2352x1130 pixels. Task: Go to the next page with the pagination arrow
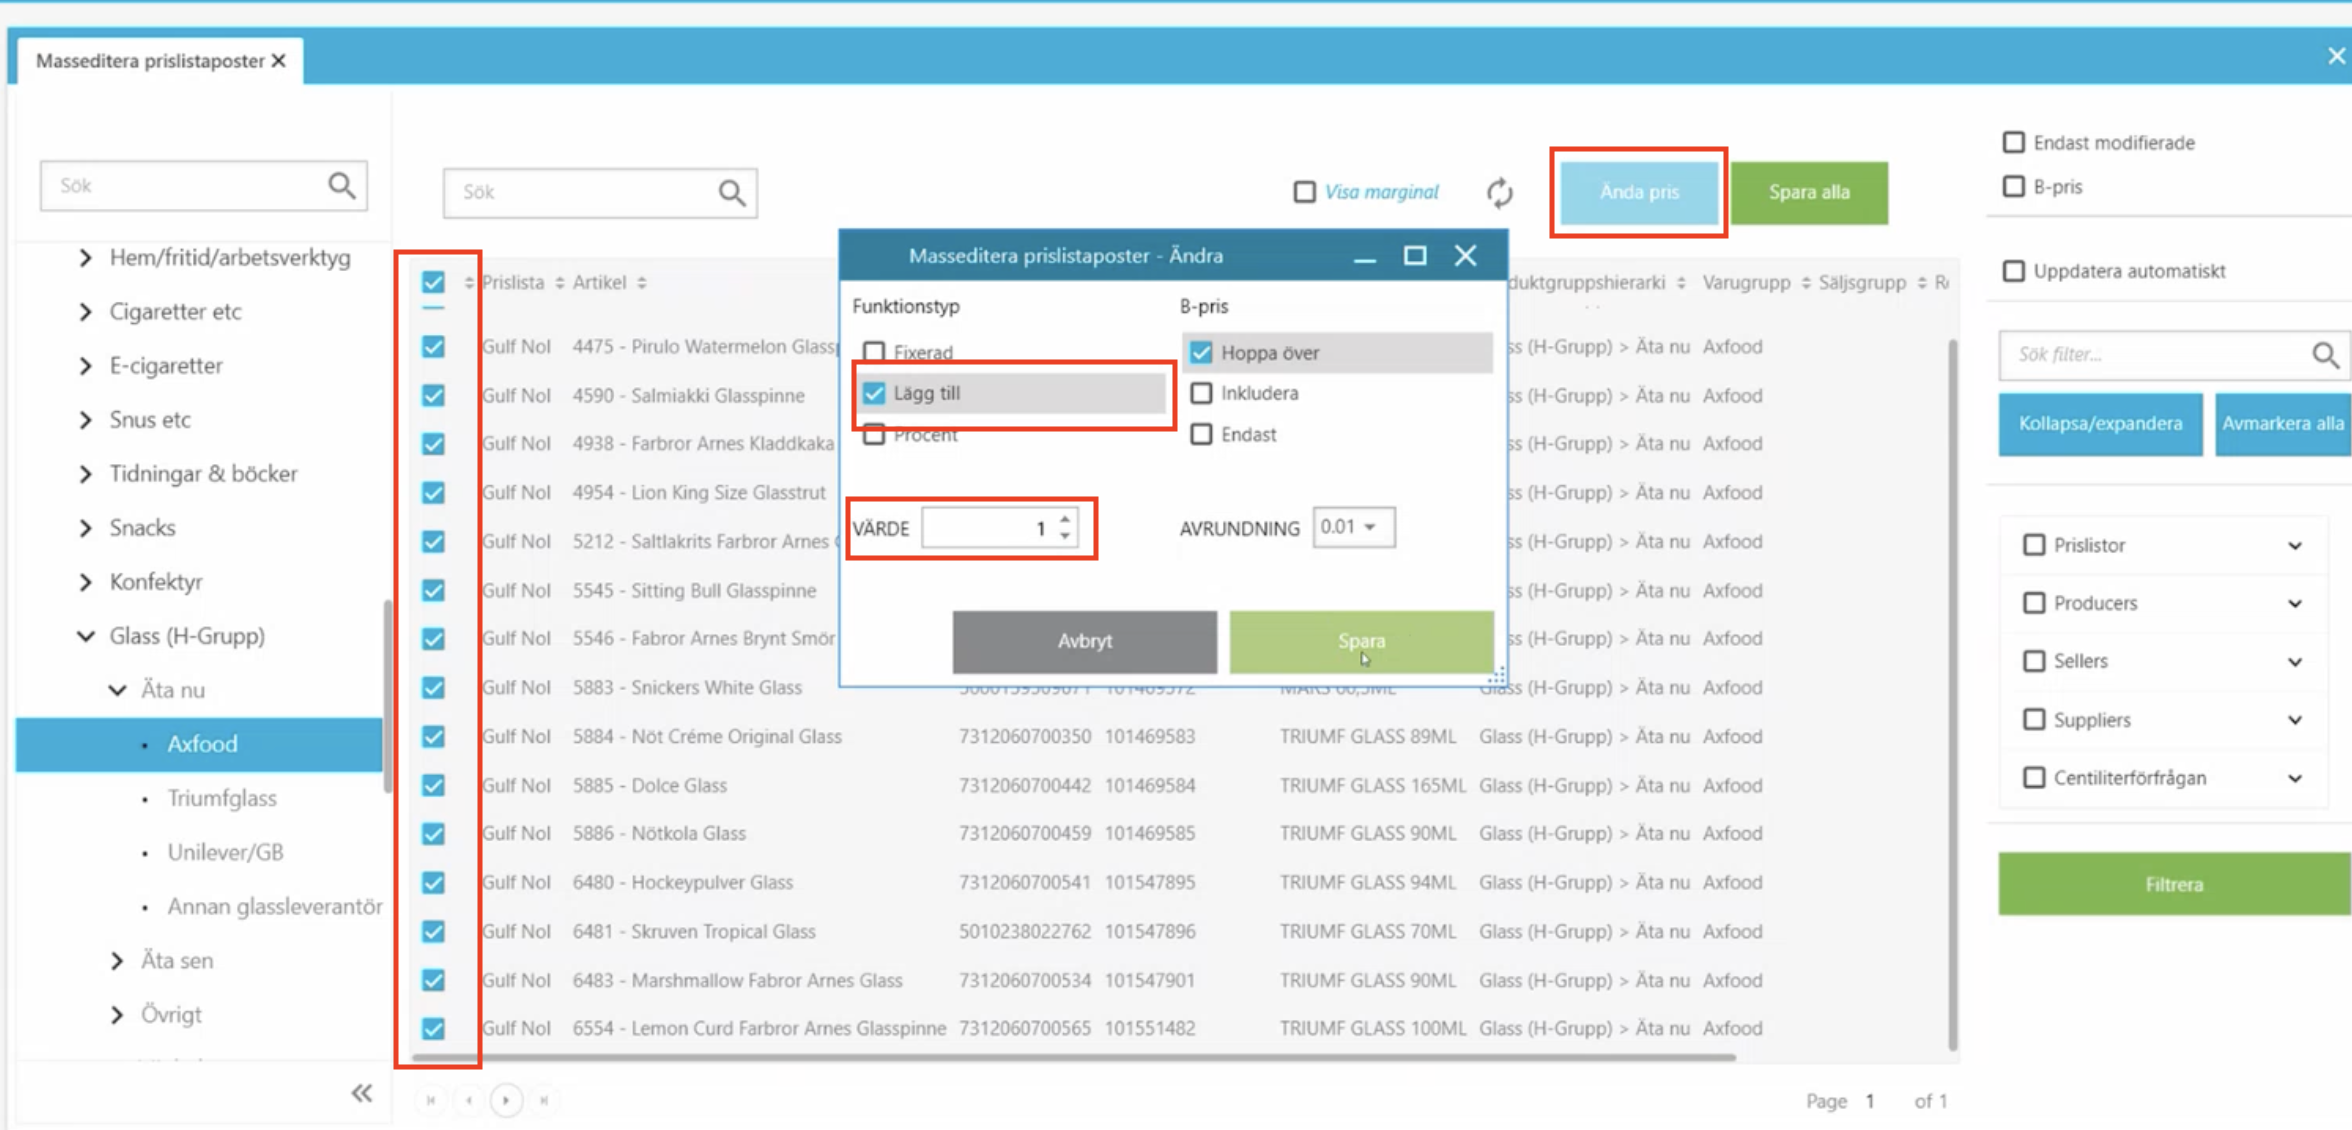tap(506, 1100)
